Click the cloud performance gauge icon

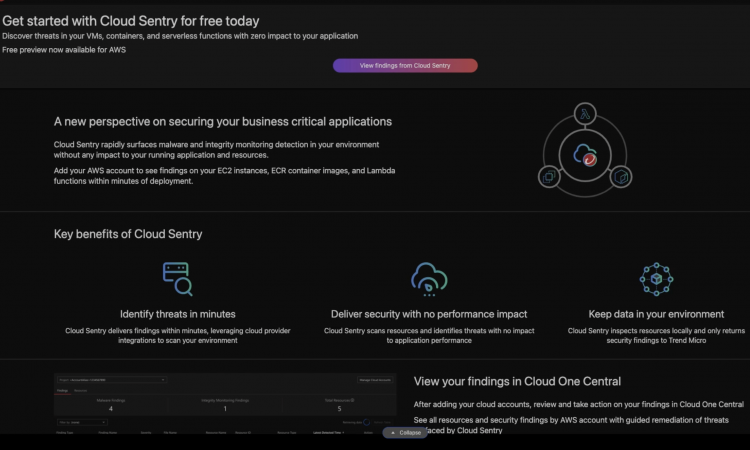(429, 278)
